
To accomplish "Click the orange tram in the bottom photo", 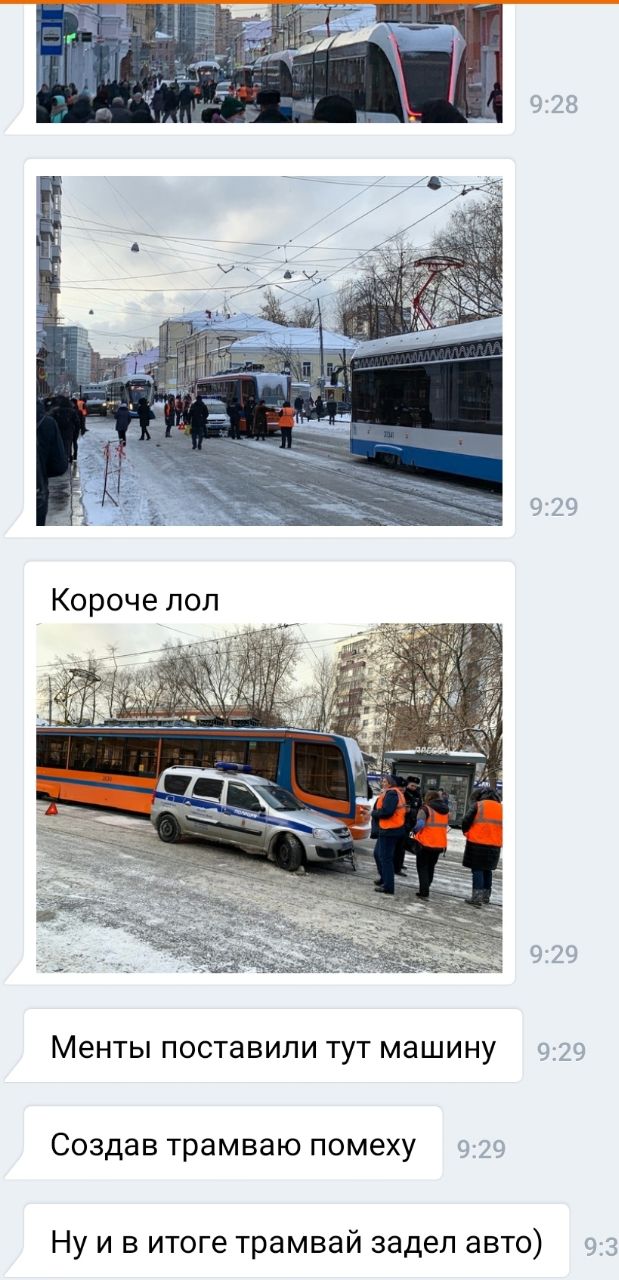I will (200, 770).
